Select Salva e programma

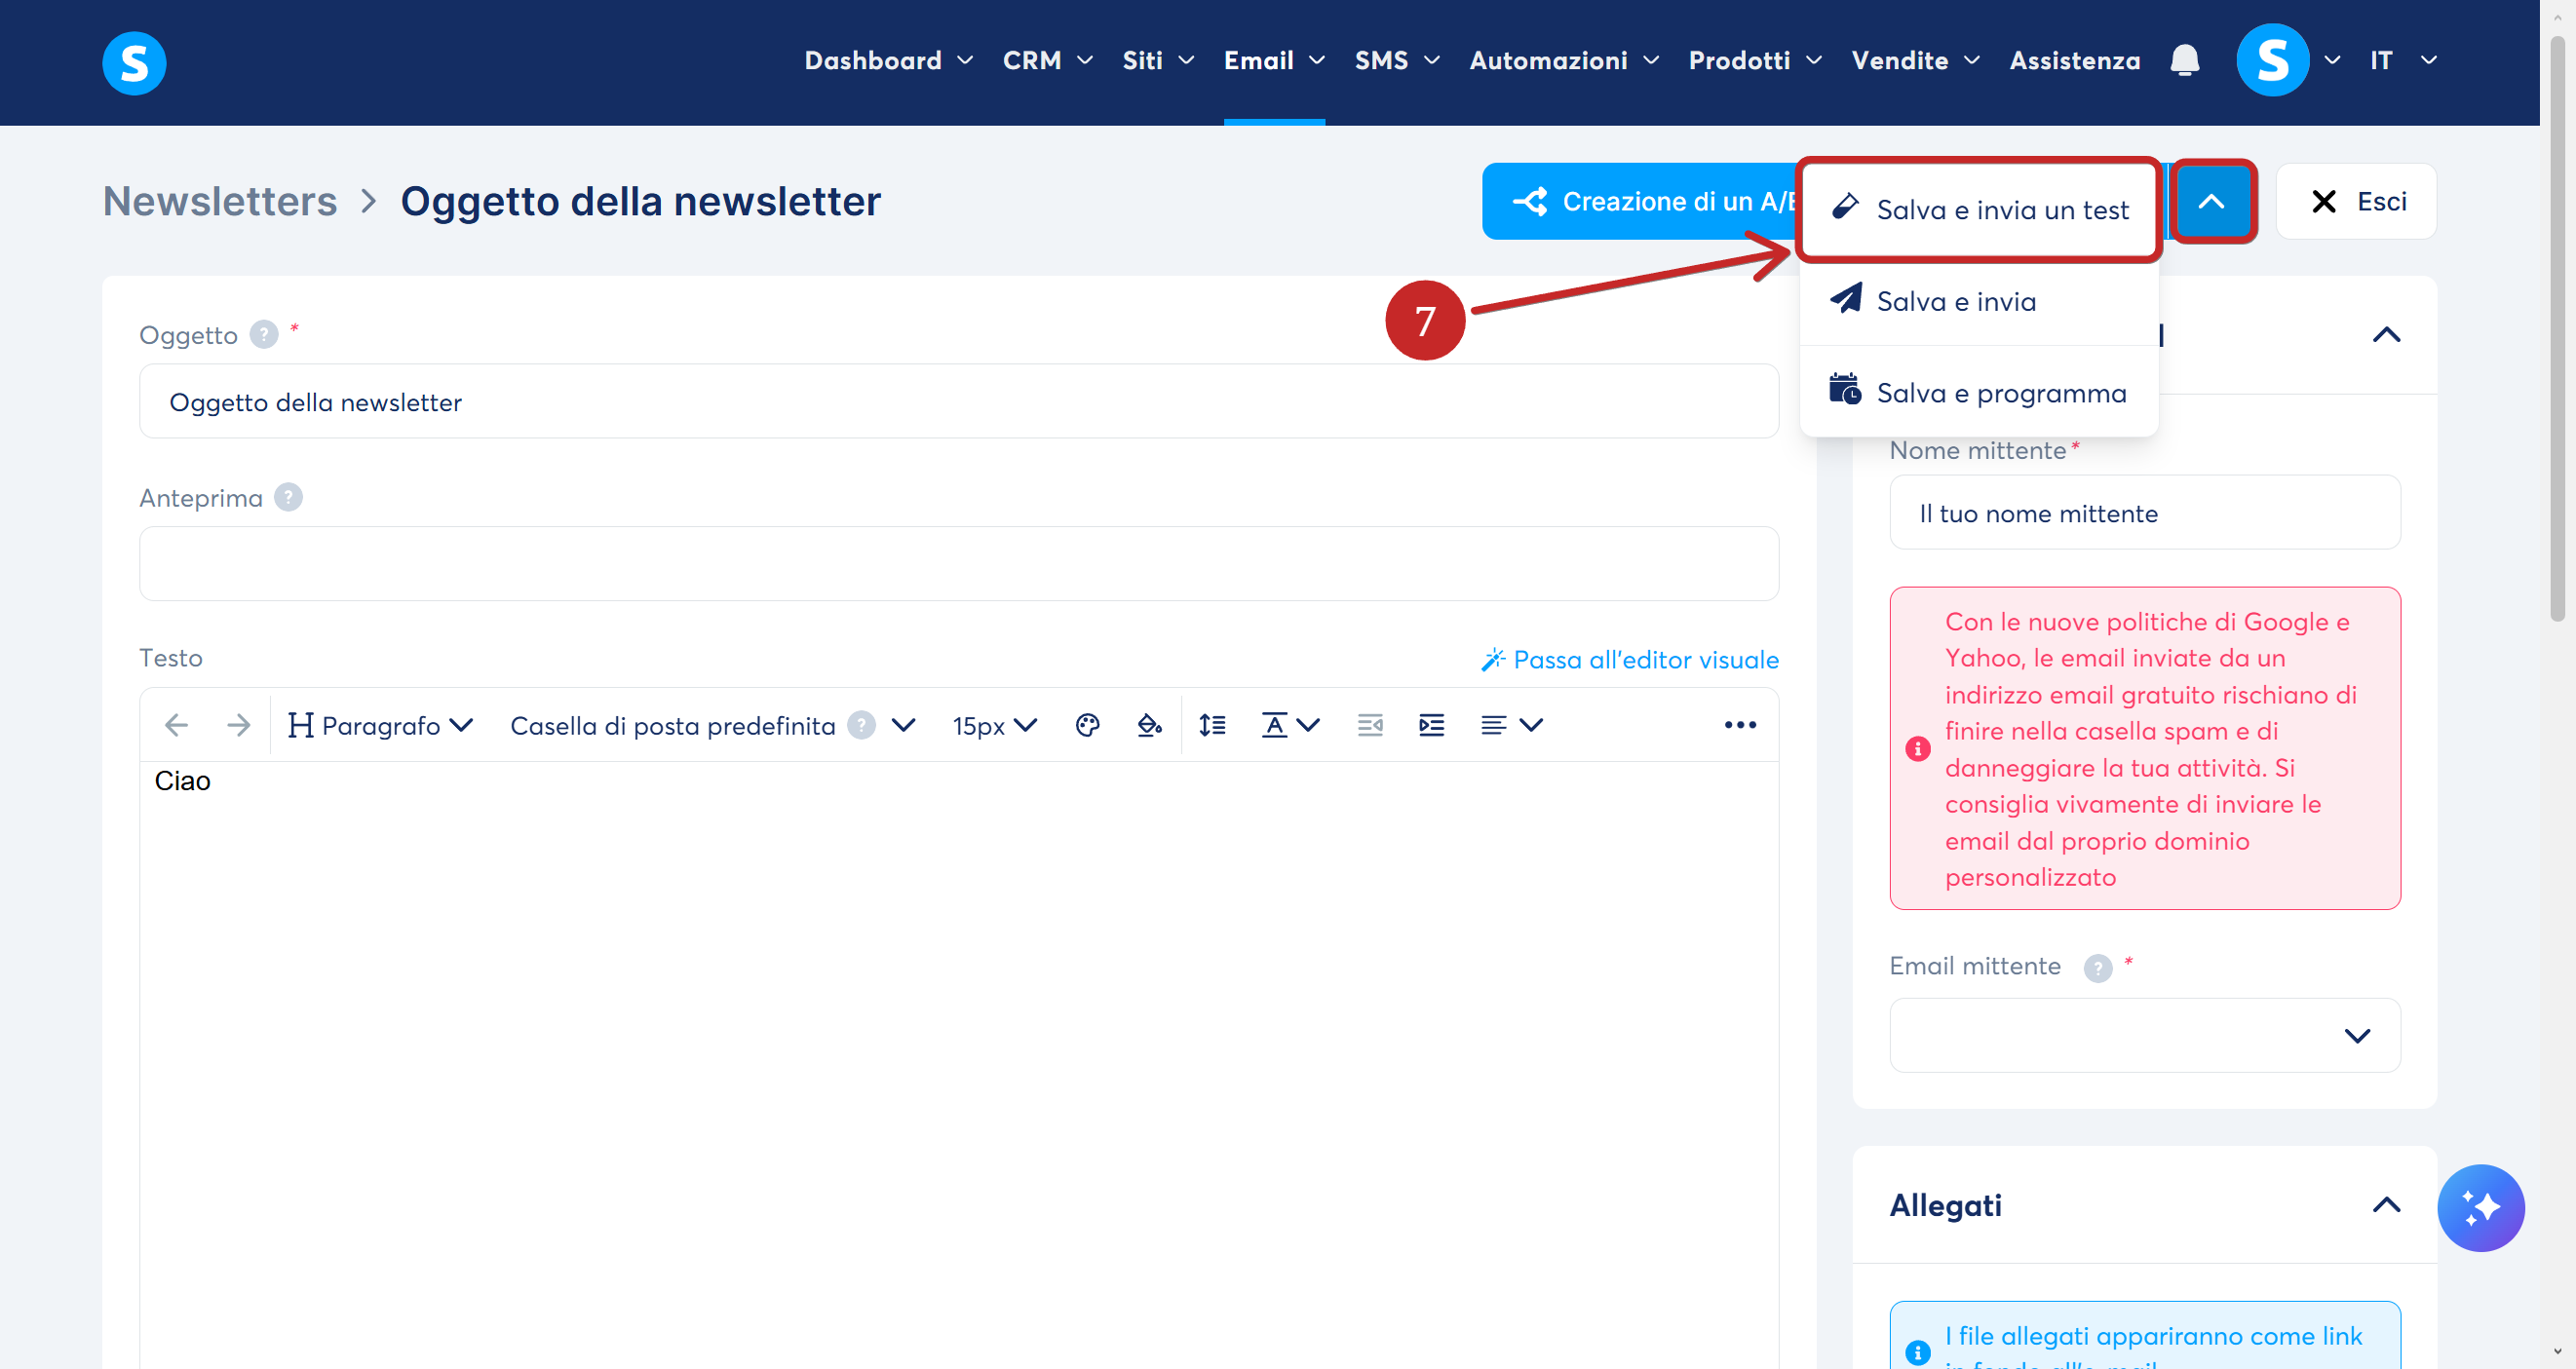tap(1978, 392)
